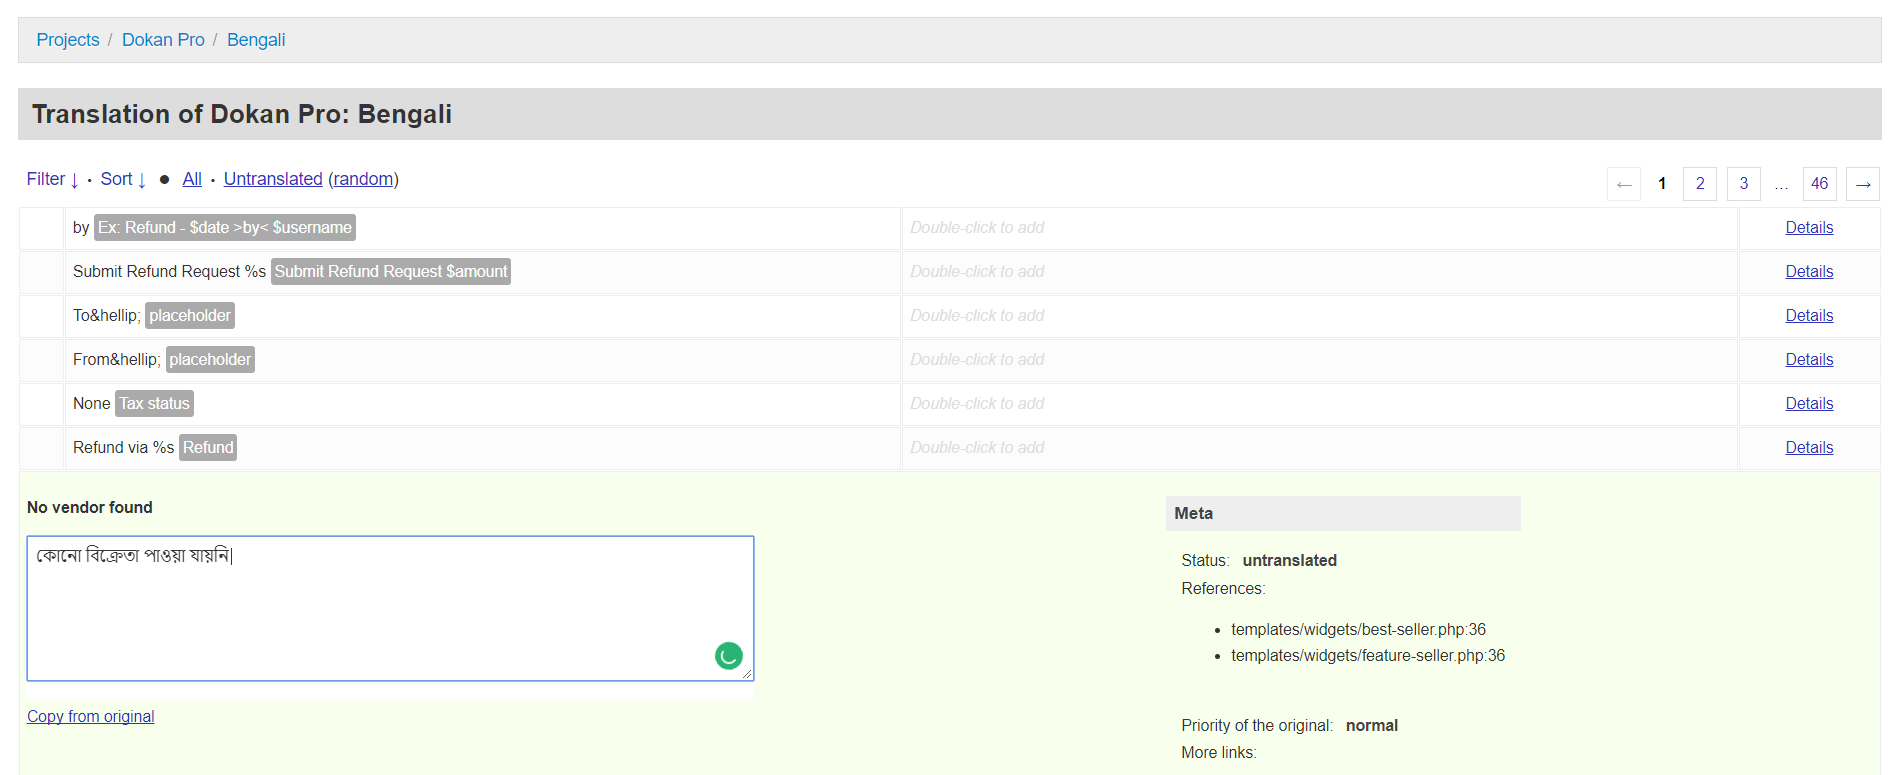Click the 'Refund' context label
The width and height of the screenshot is (1889, 775).
(208, 448)
